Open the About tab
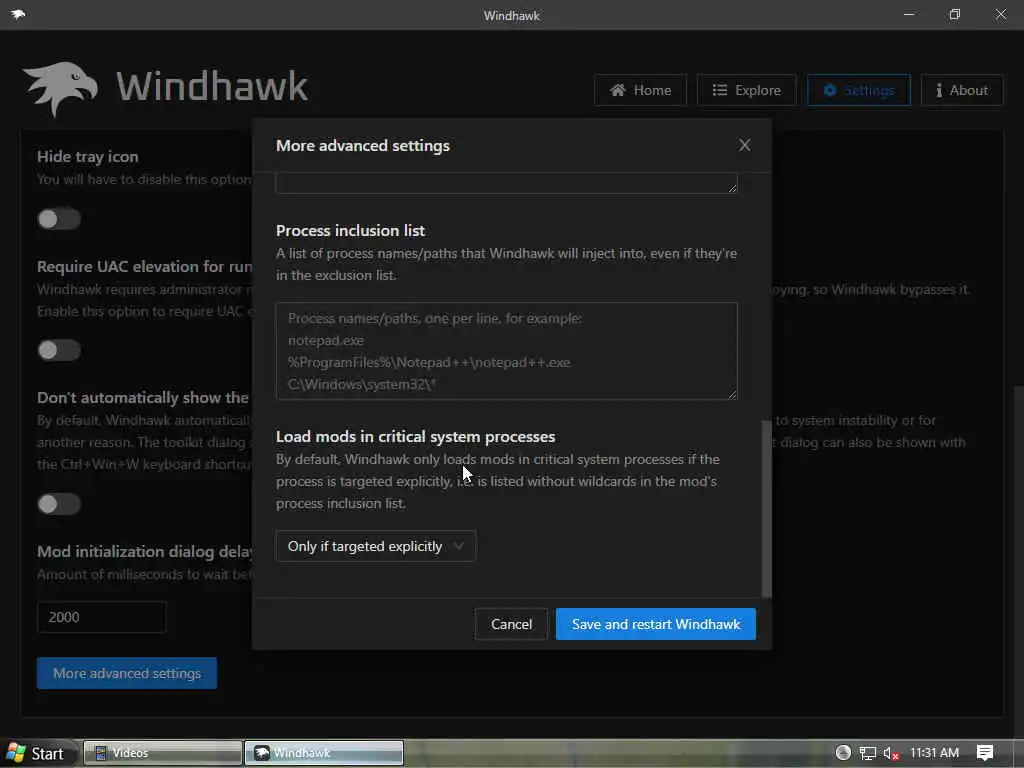Viewport: 1024px width, 768px height. coord(962,90)
